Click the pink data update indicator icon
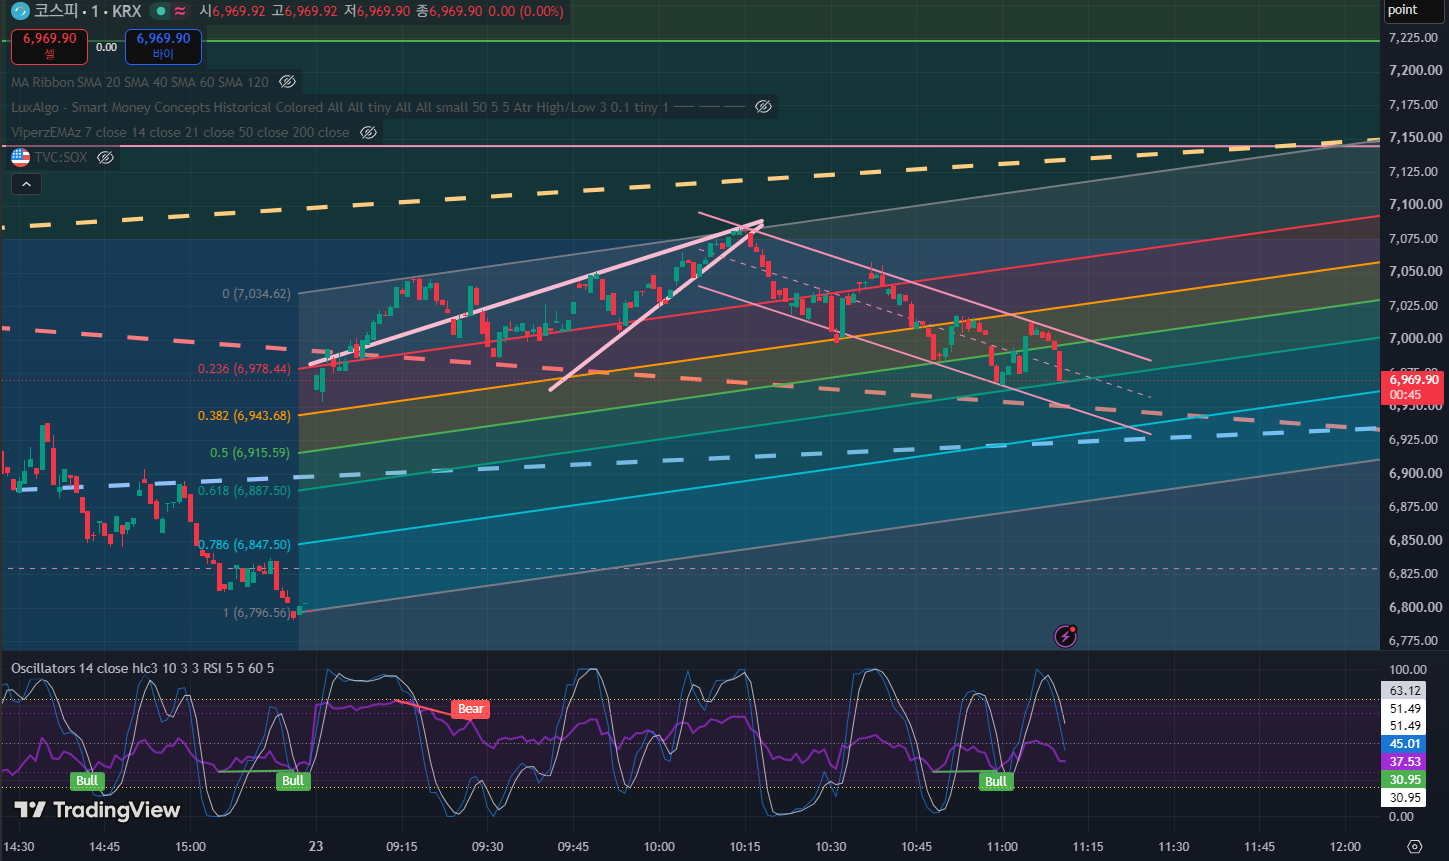Viewport: 1449px width, 861px height. [180, 12]
